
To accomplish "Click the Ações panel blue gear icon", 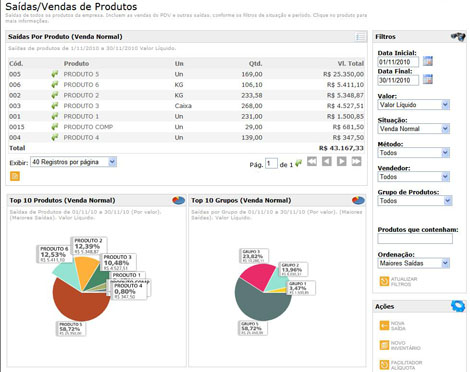I will (458, 306).
